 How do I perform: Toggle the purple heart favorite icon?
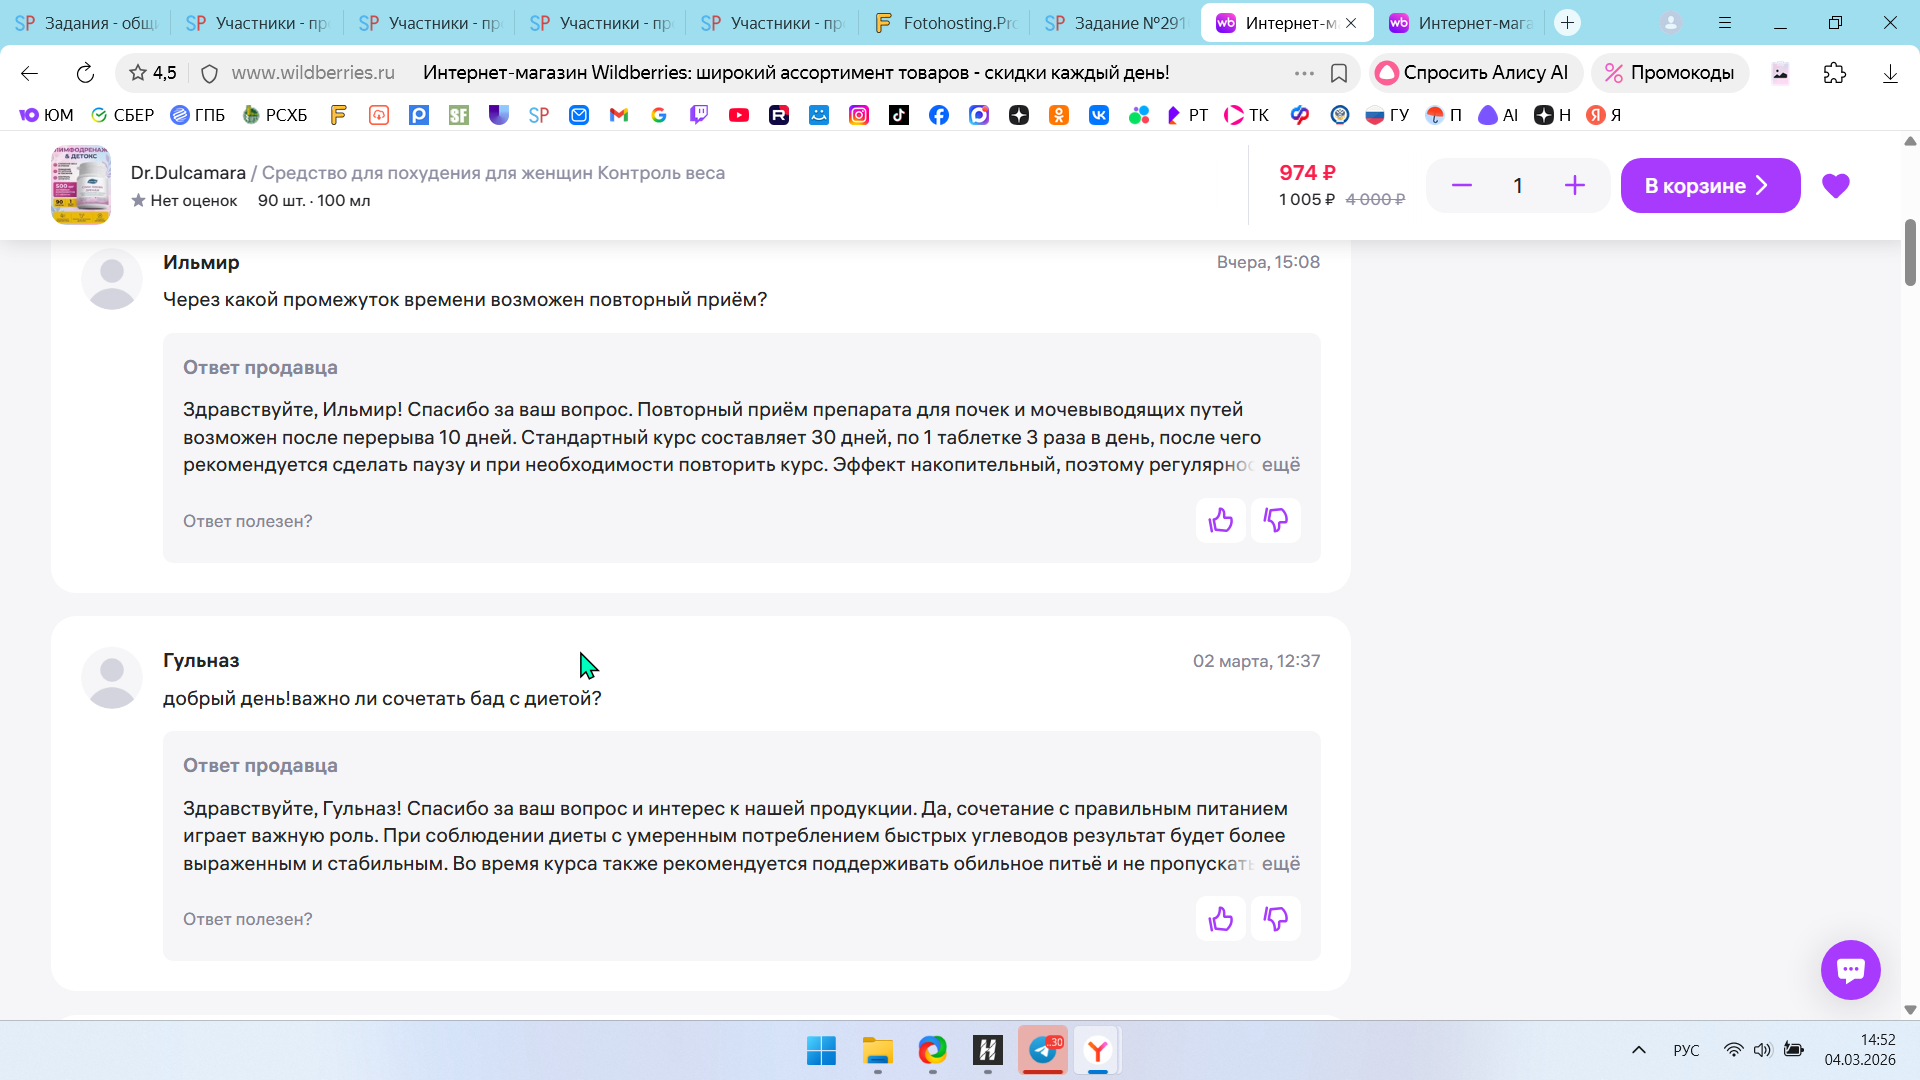1835,186
